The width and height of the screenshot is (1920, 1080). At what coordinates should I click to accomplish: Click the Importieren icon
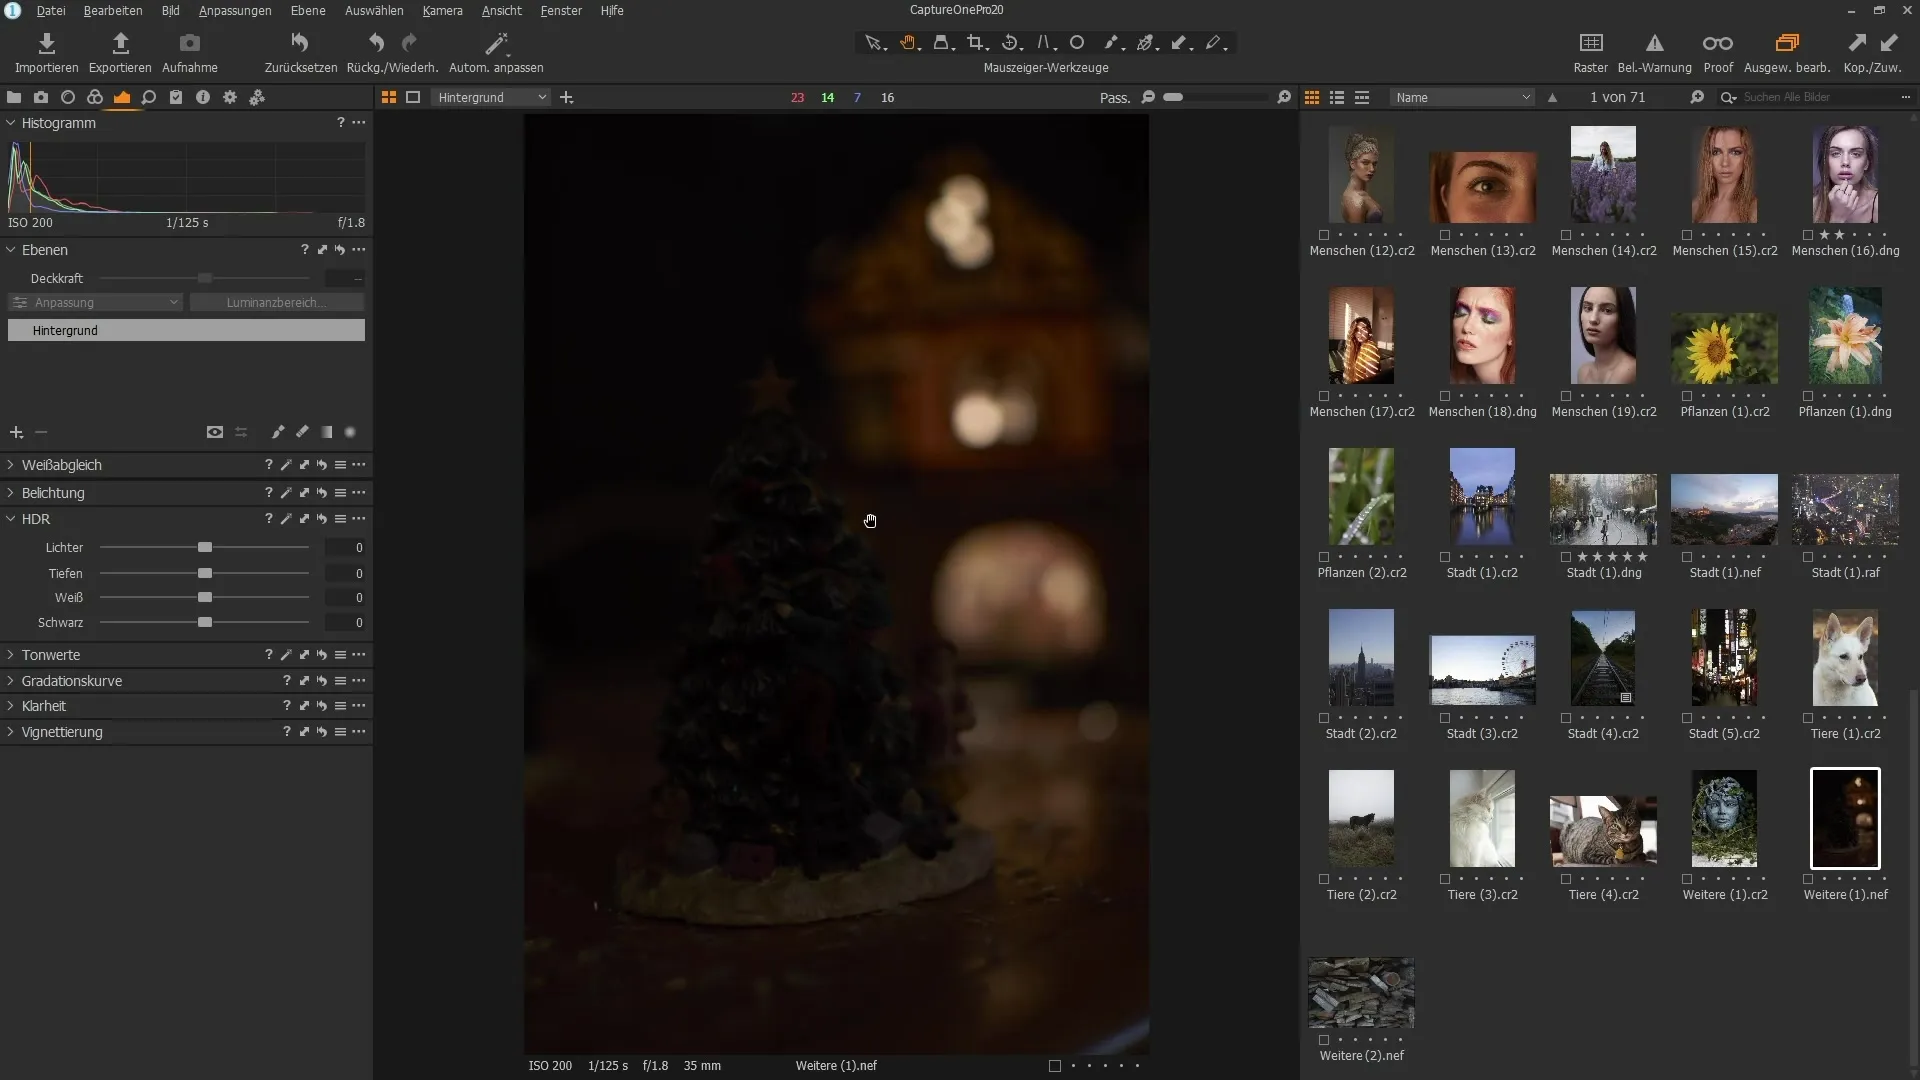[x=46, y=43]
